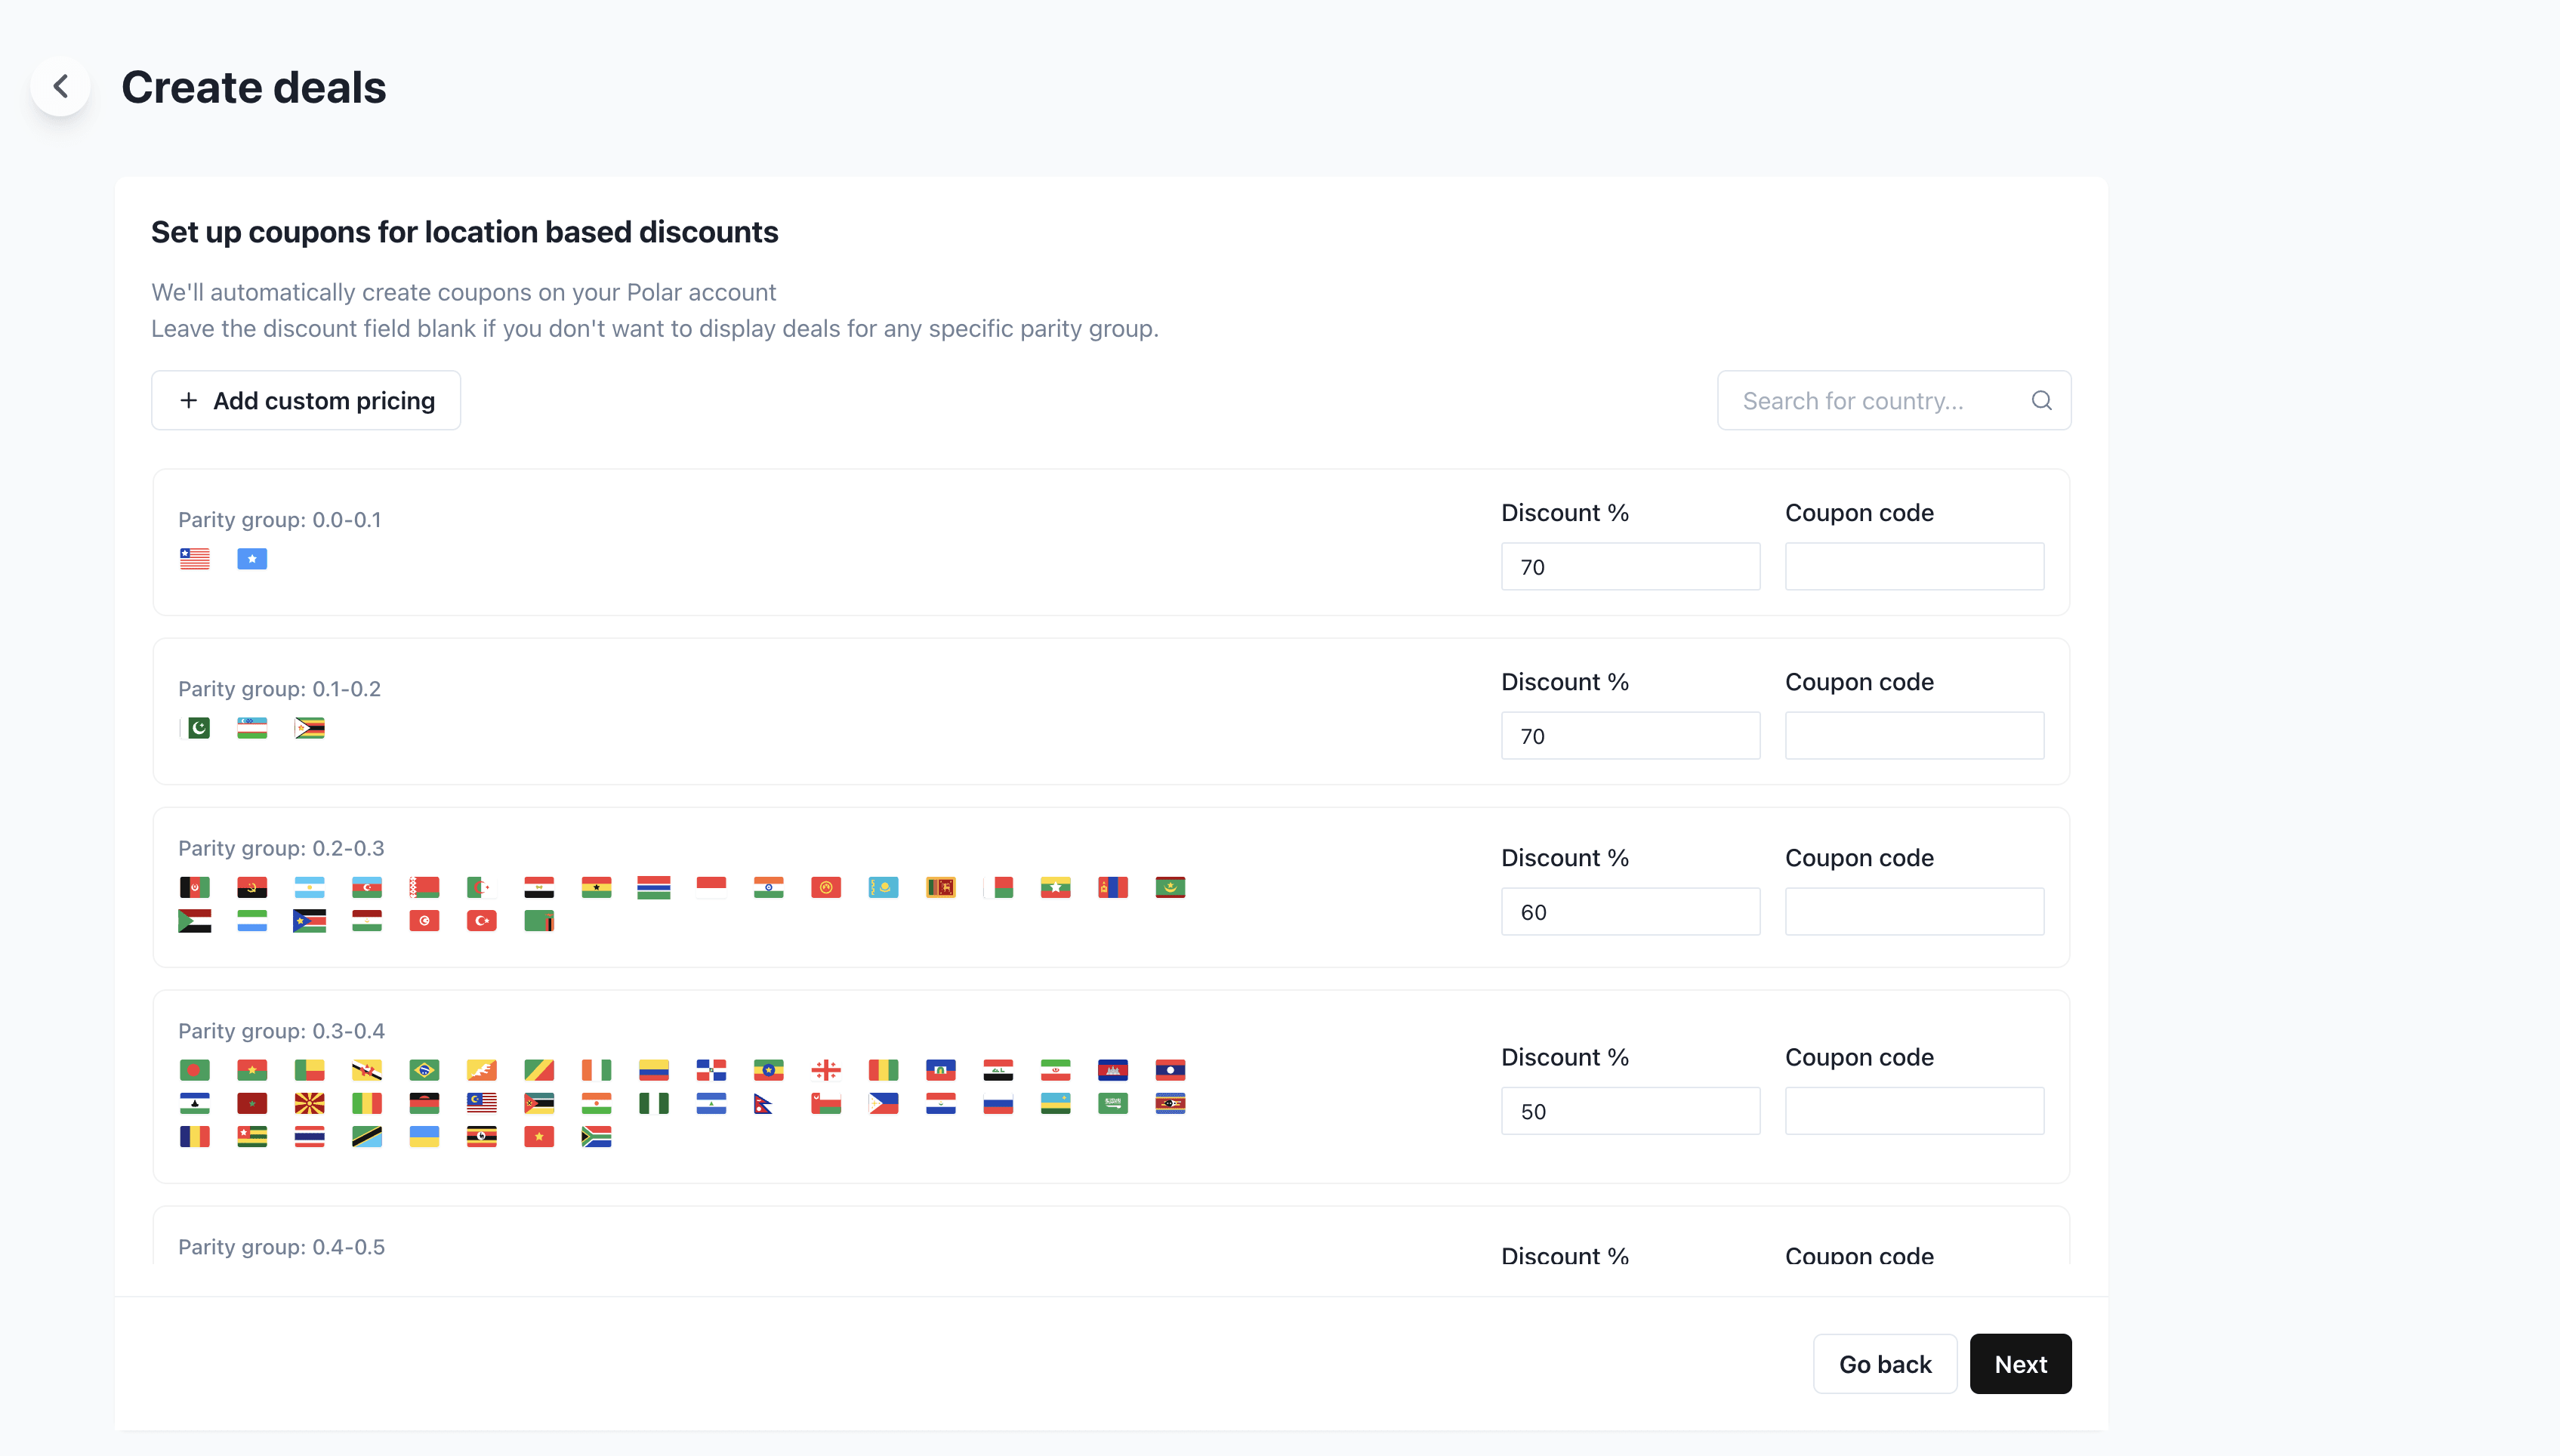Click the search magnifier icon
The width and height of the screenshot is (2560, 1456).
click(x=2041, y=401)
